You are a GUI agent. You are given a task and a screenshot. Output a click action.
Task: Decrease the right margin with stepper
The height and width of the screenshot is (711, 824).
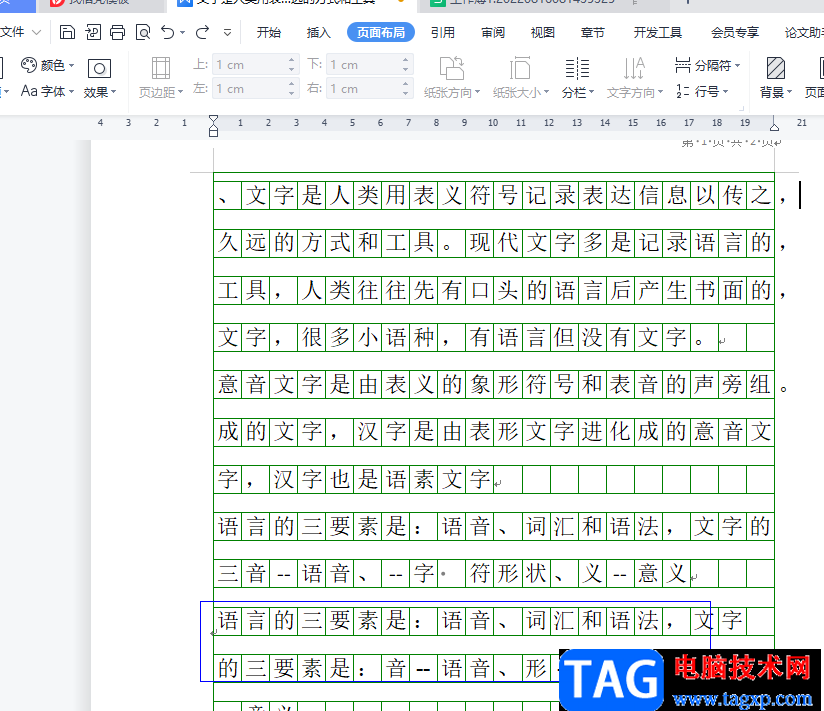coord(406,94)
